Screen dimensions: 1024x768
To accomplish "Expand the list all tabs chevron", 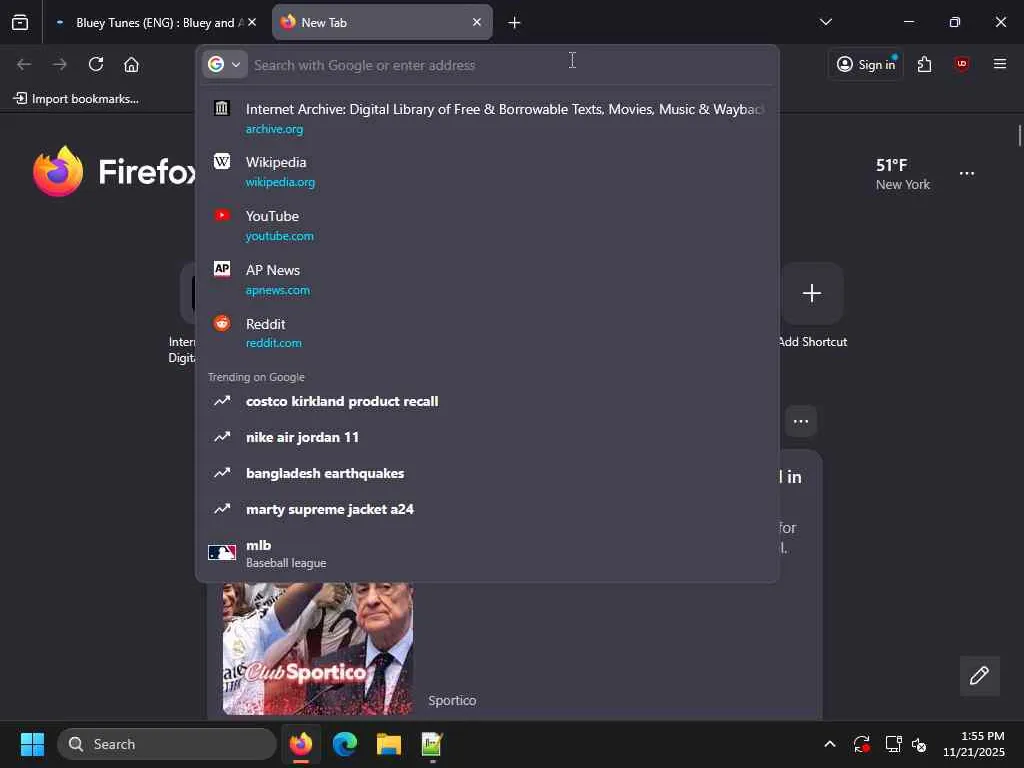I will coord(825,22).
